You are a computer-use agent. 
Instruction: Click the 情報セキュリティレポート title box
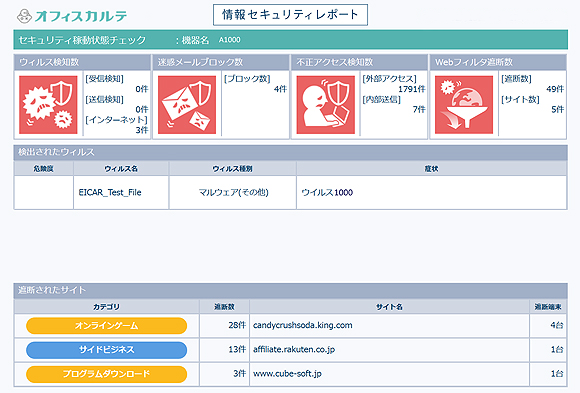(x=290, y=15)
